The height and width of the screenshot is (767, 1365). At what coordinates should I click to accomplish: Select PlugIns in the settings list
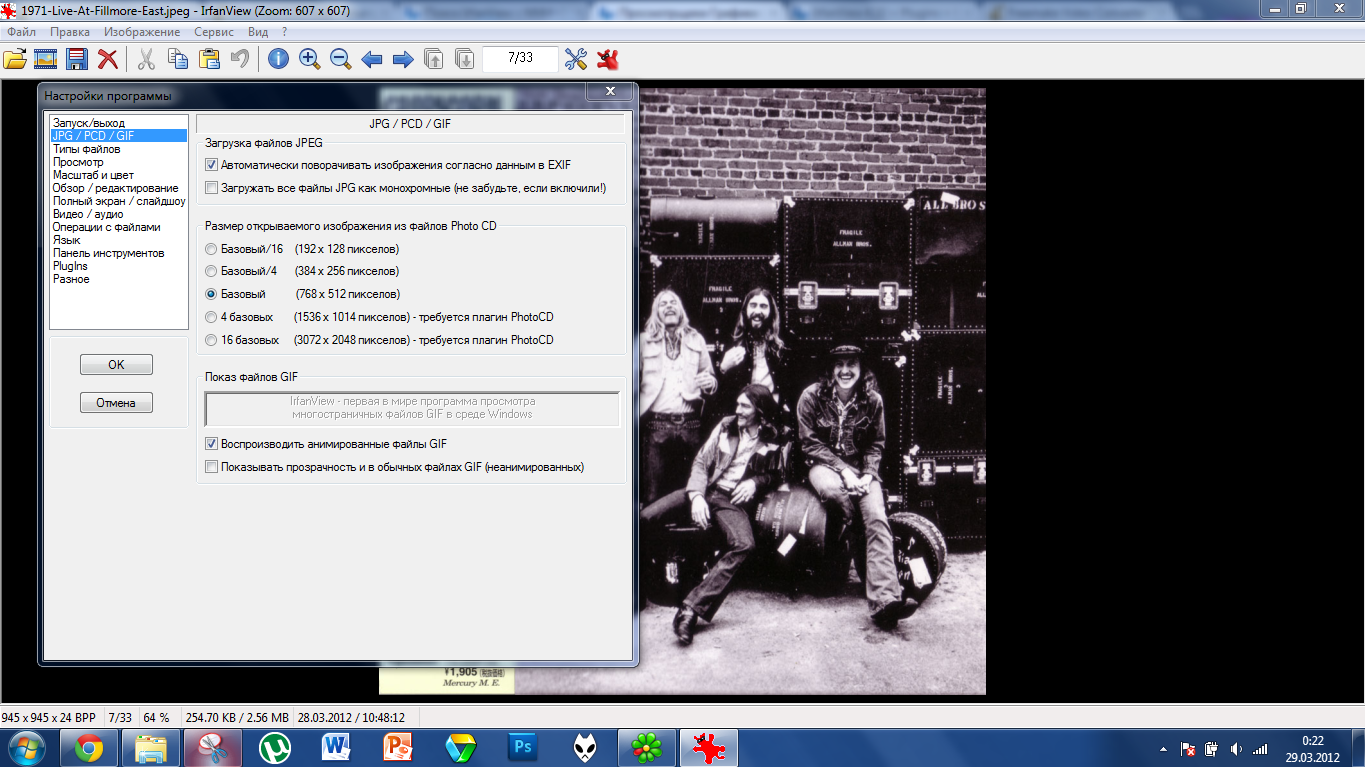tap(119, 266)
